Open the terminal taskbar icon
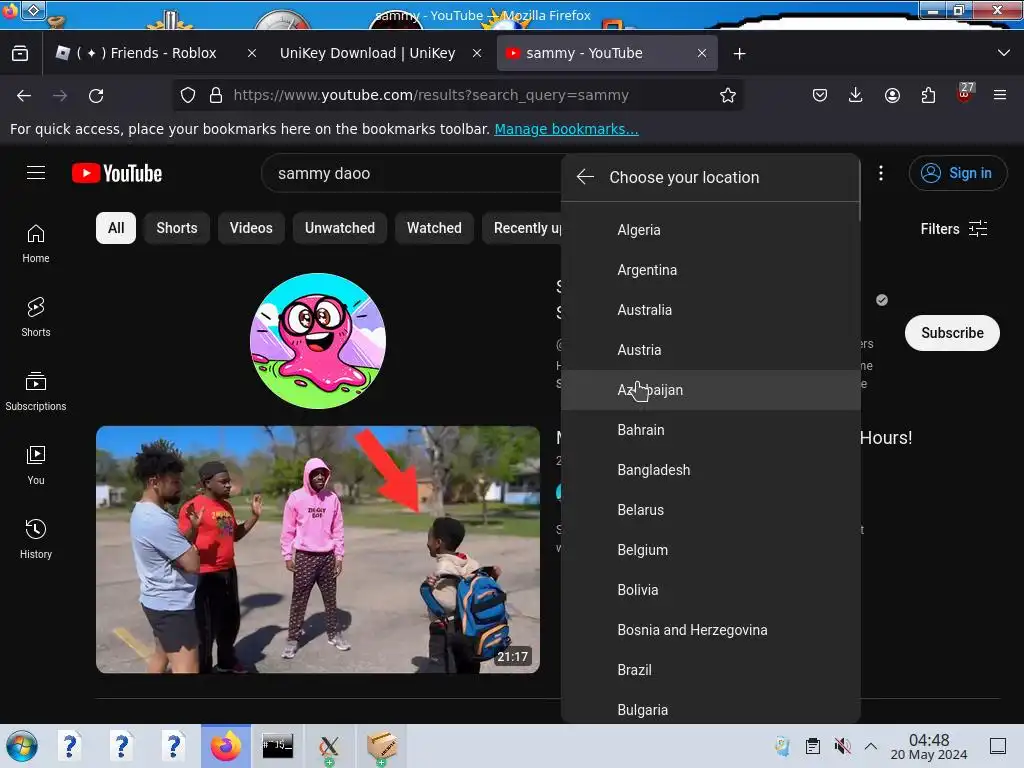Image resolution: width=1024 pixels, height=768 pixels. [278, 746]
